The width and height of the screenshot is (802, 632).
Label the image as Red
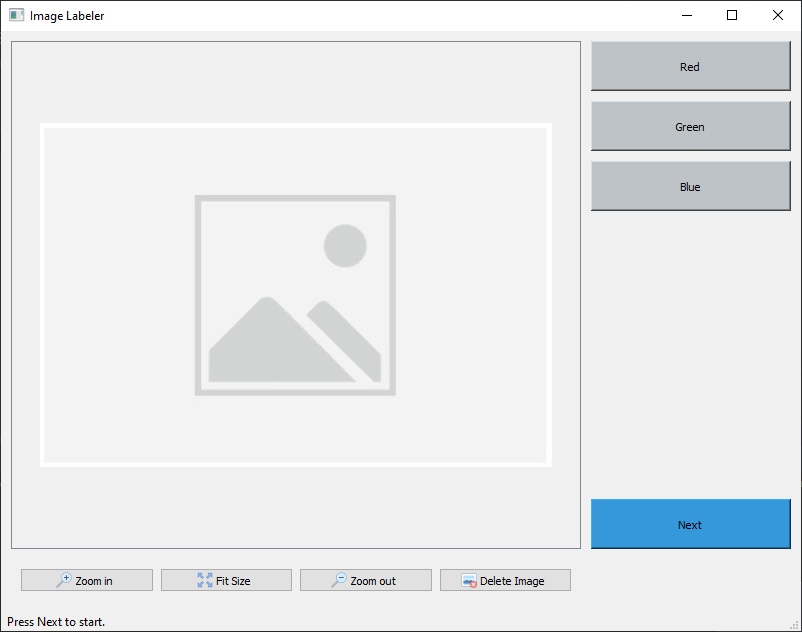tap(690, 66)
